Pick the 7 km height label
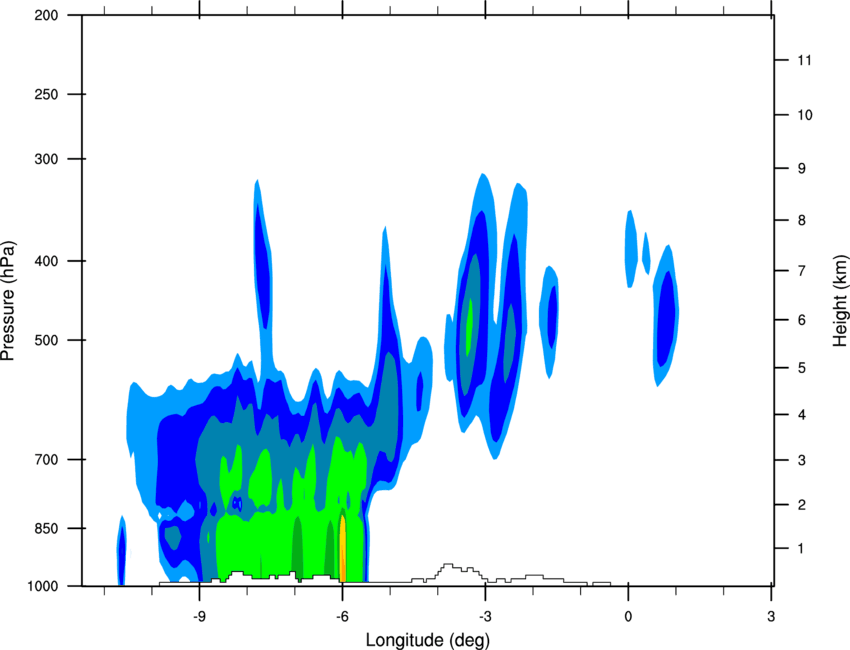The height and width of the screenshot is (650, 850). point(802,271)
